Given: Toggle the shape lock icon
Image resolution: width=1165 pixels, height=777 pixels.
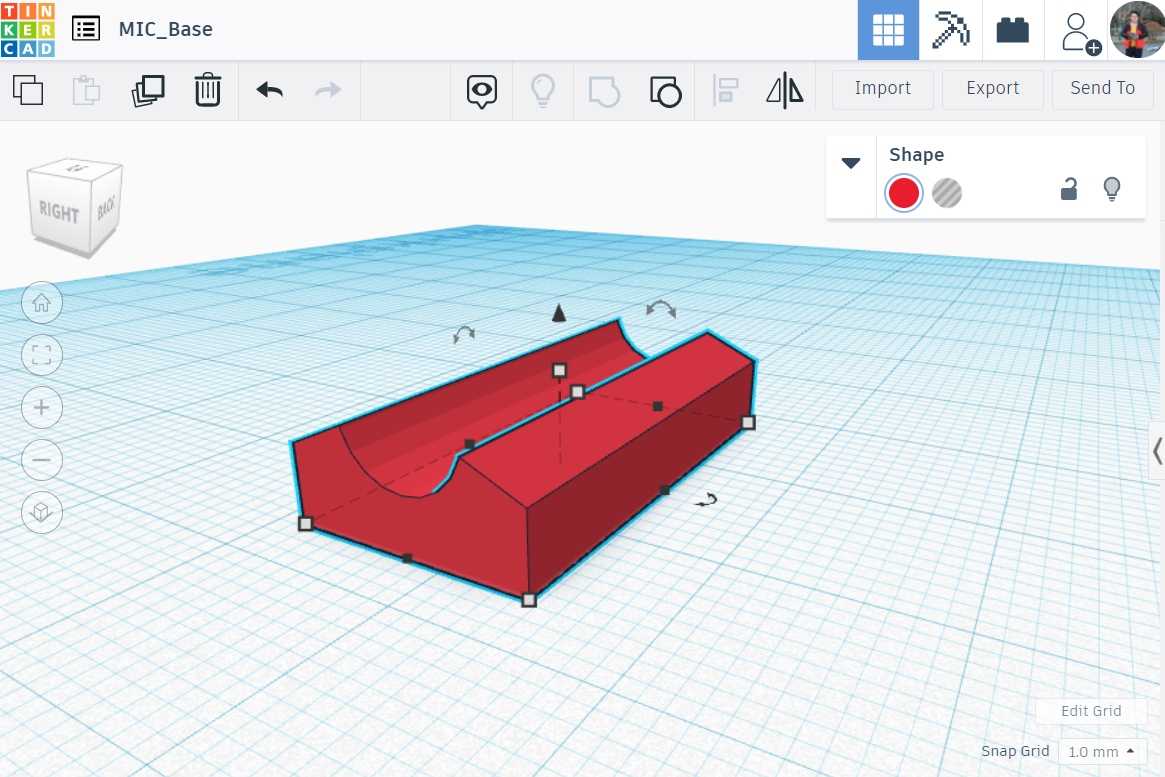Looking at the screenshot, I should pos(1069,189).
